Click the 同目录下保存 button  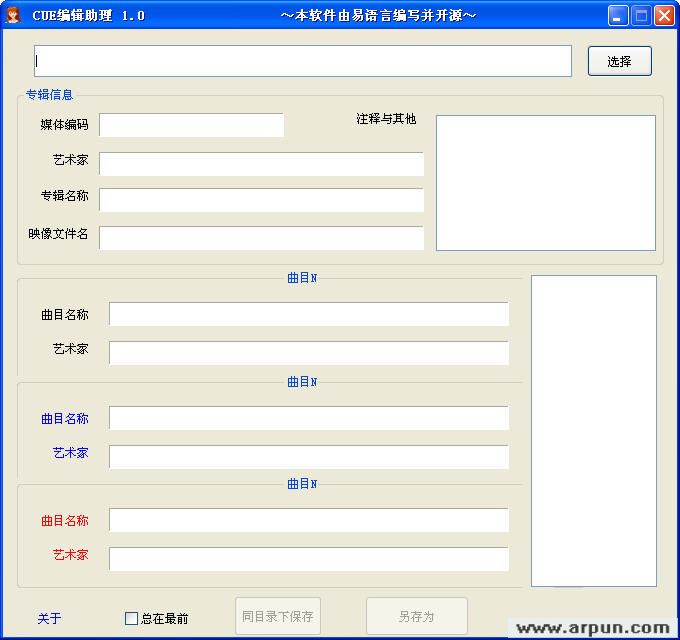click(278, 617)
